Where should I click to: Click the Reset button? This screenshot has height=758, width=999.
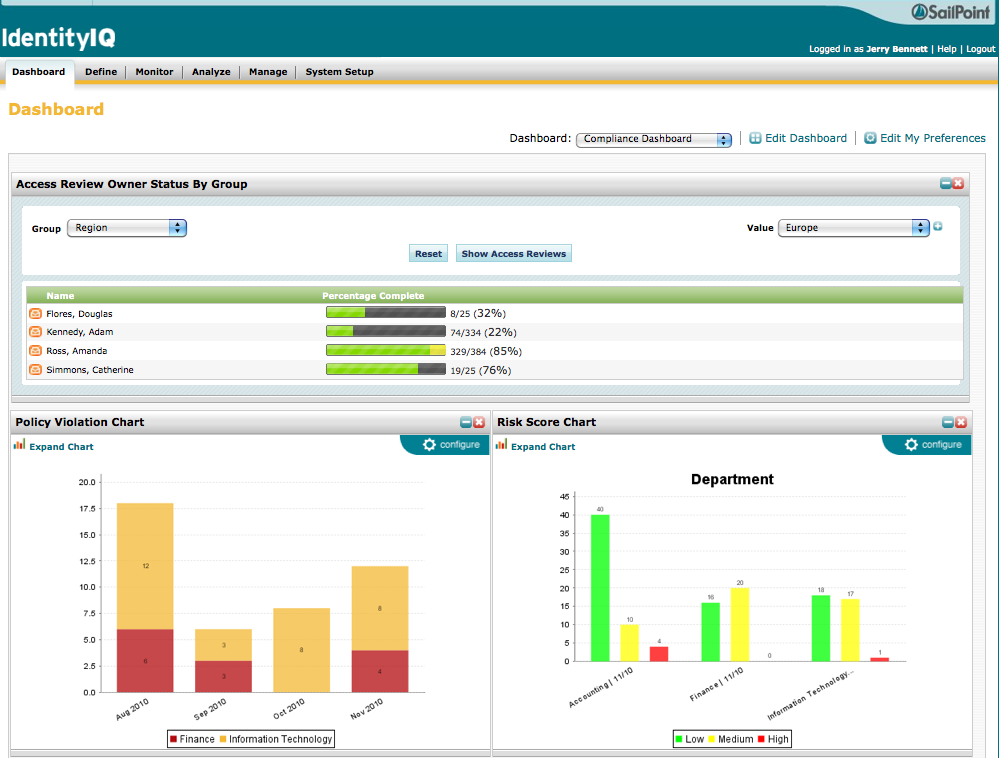[428, 254]
